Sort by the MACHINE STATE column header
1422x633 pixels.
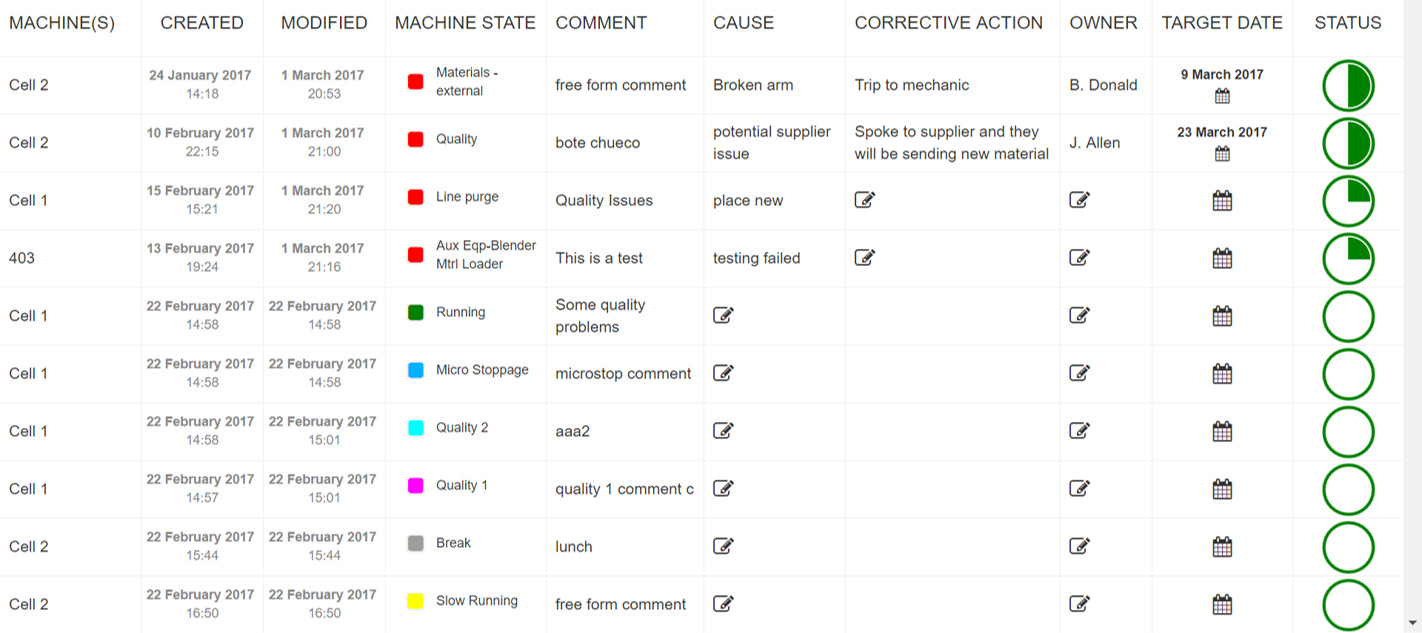[465, 23]
